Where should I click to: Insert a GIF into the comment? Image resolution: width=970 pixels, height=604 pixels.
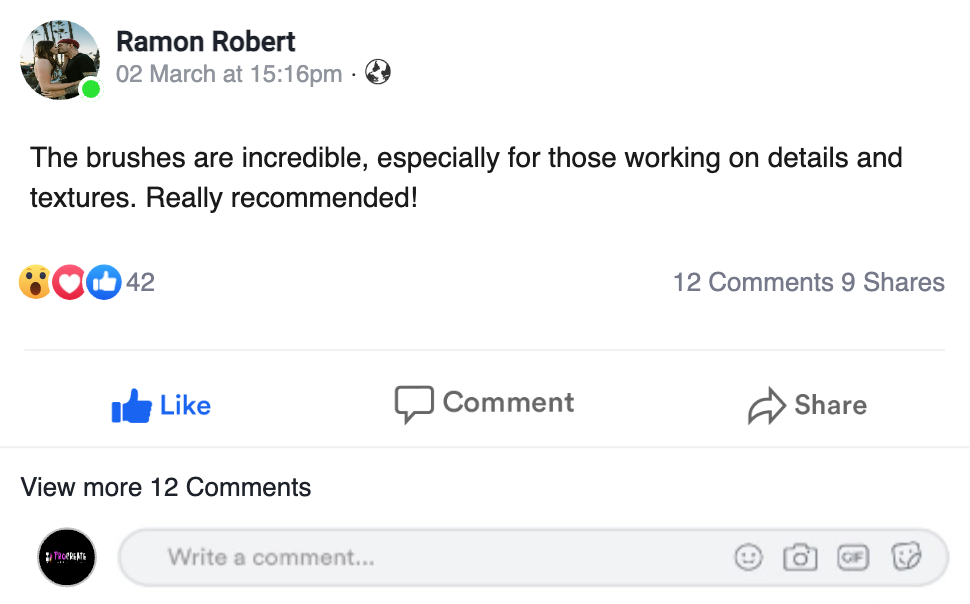[x=853, y=557]
